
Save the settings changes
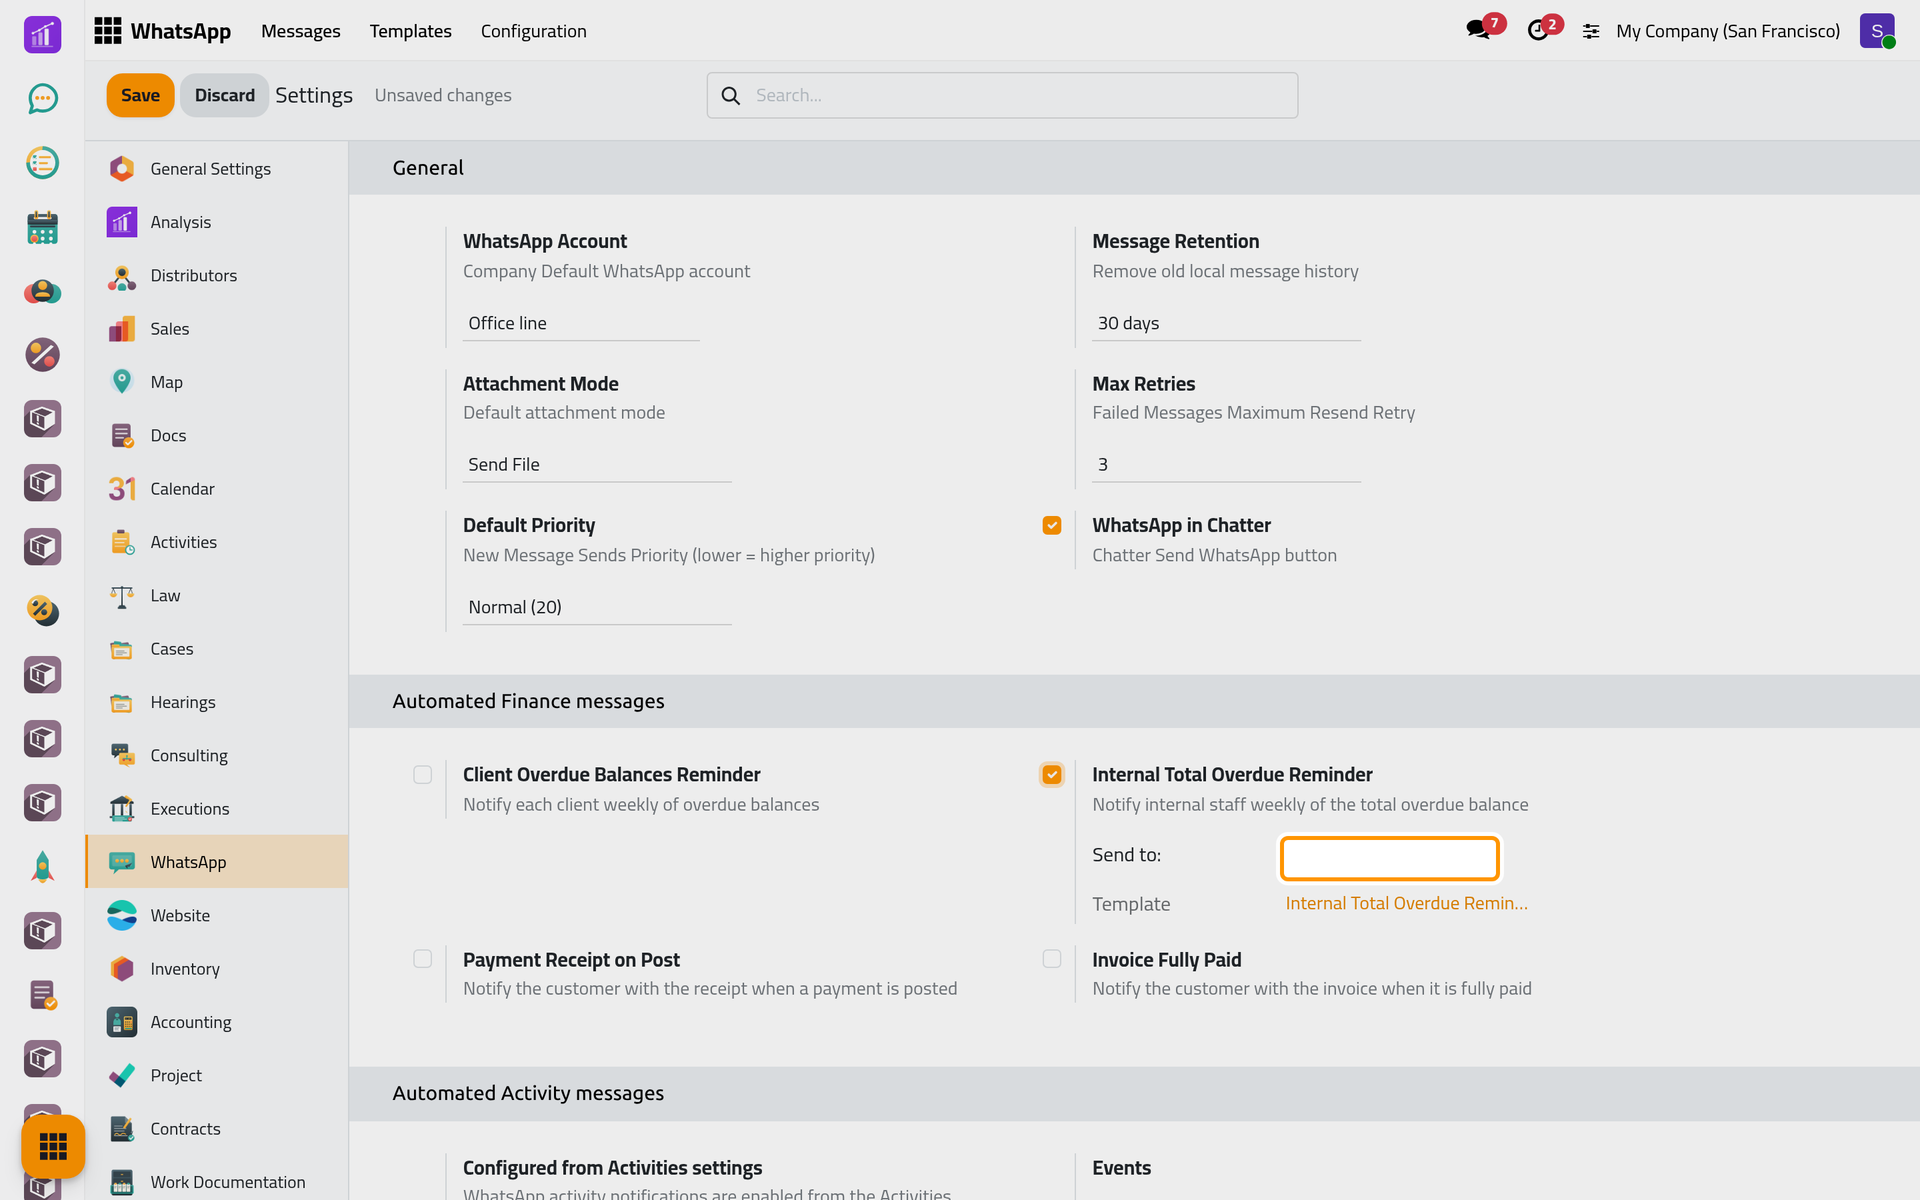click(140, 95)
